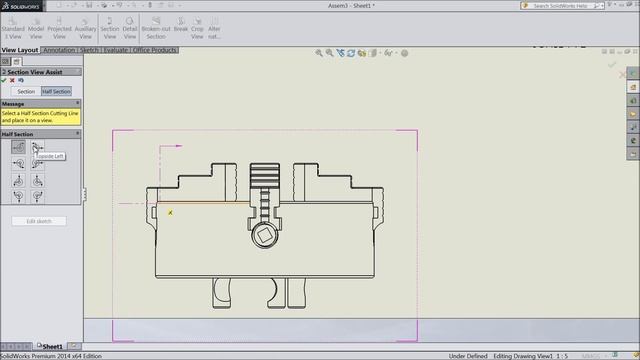
Task: Select the Rightside Down half section option
Action: pos(37,180)
